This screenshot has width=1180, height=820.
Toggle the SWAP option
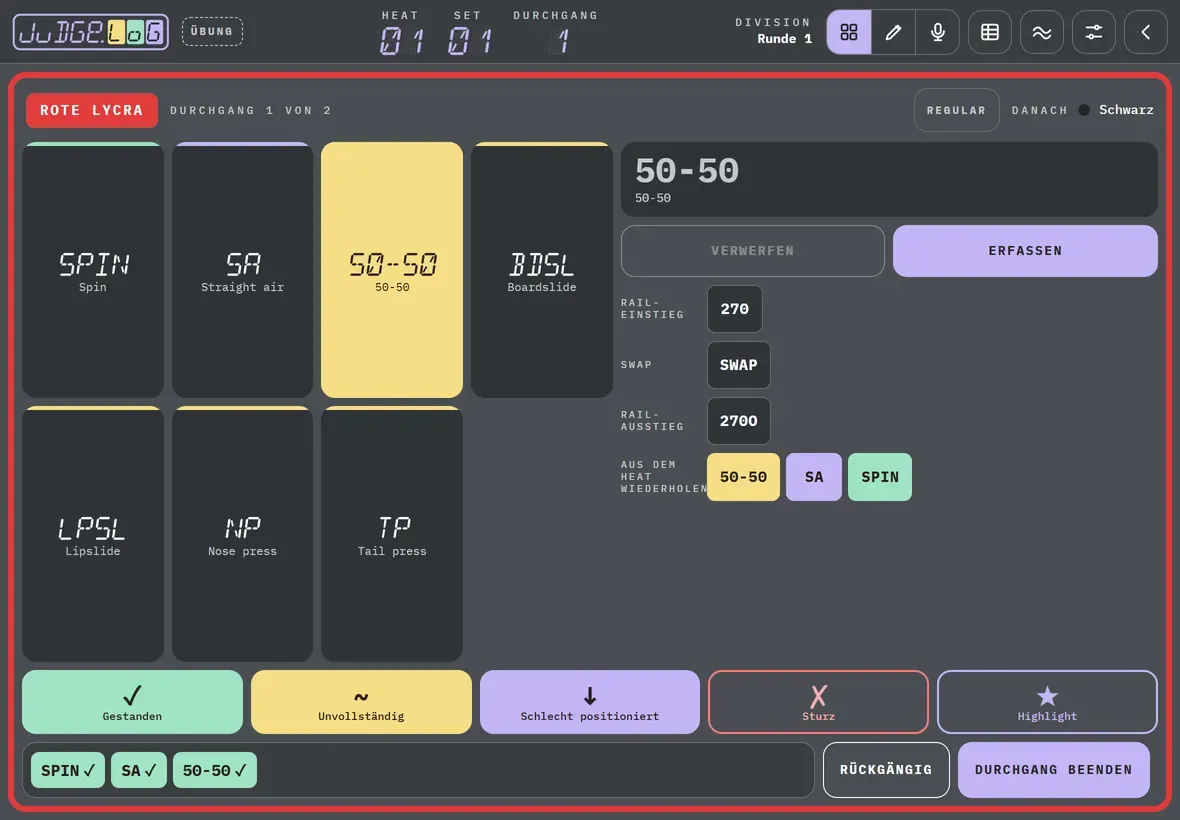738,365
